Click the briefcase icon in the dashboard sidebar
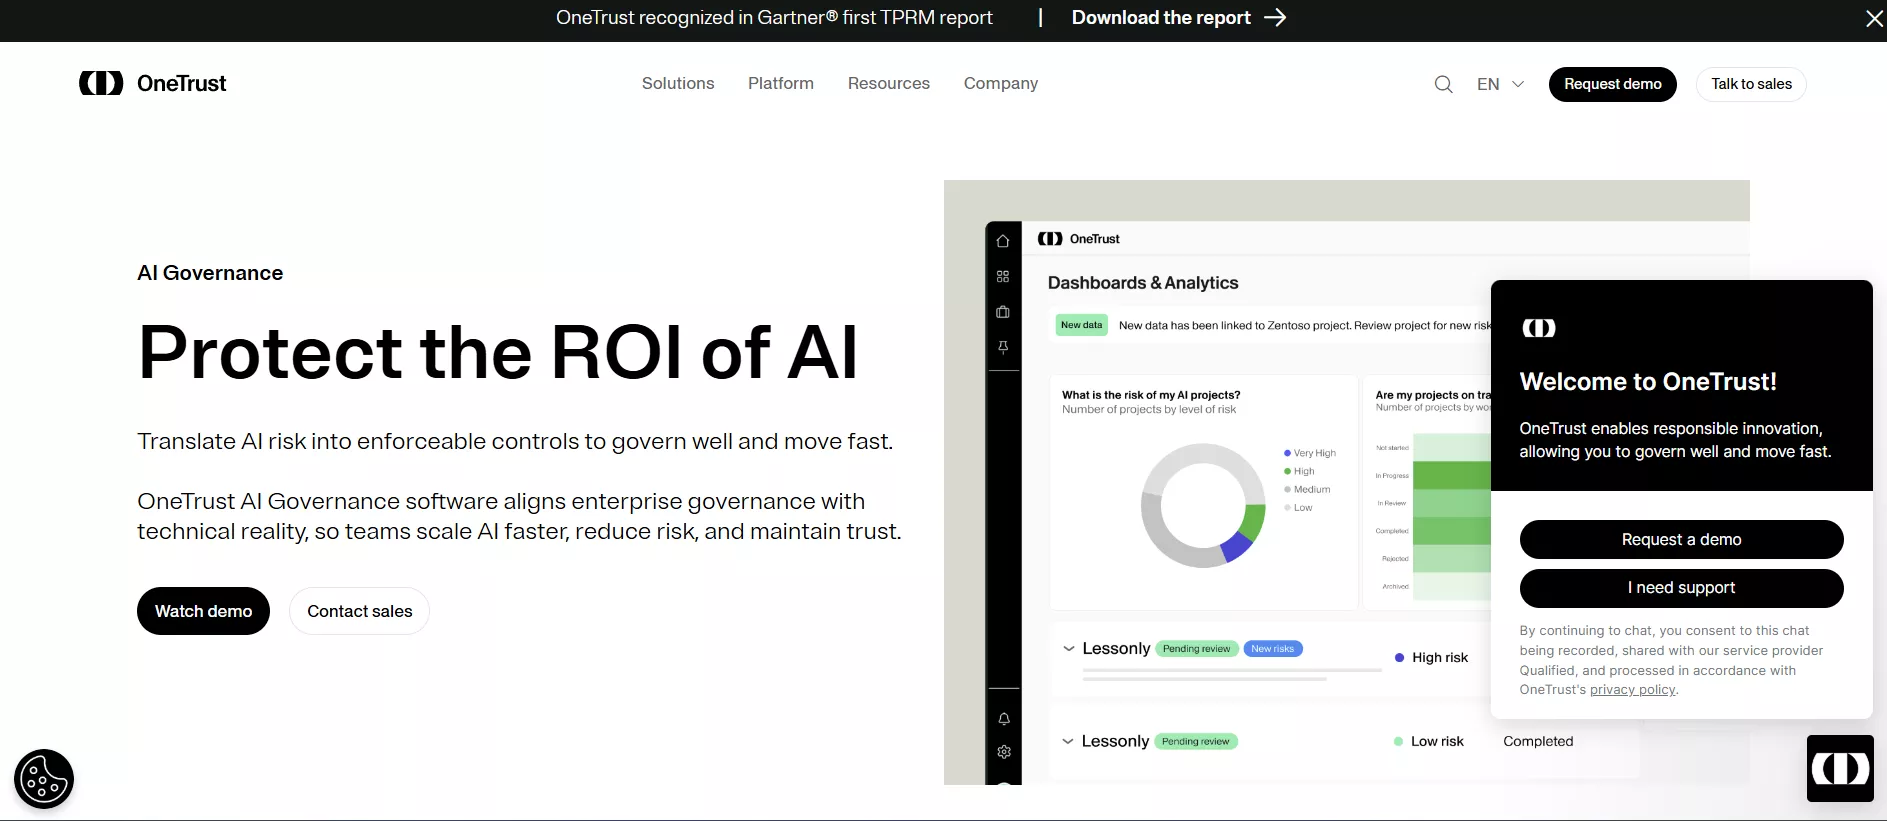 1003,312
